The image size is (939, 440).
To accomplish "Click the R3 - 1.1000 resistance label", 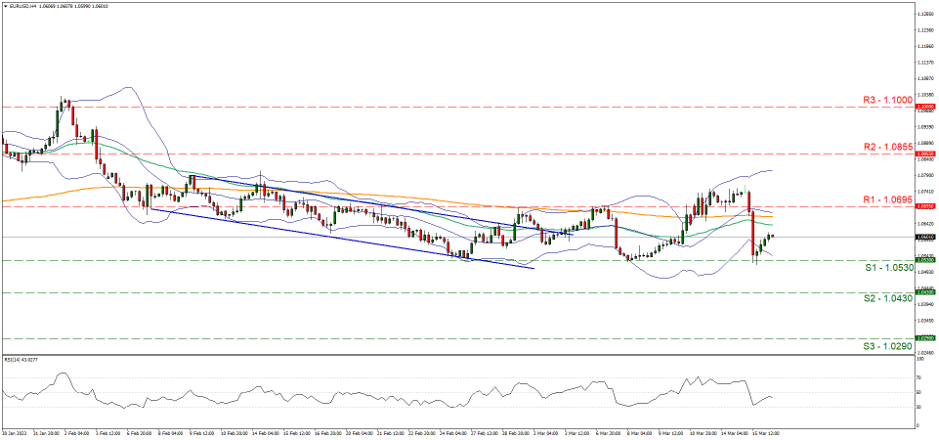I will pos(886,101).
